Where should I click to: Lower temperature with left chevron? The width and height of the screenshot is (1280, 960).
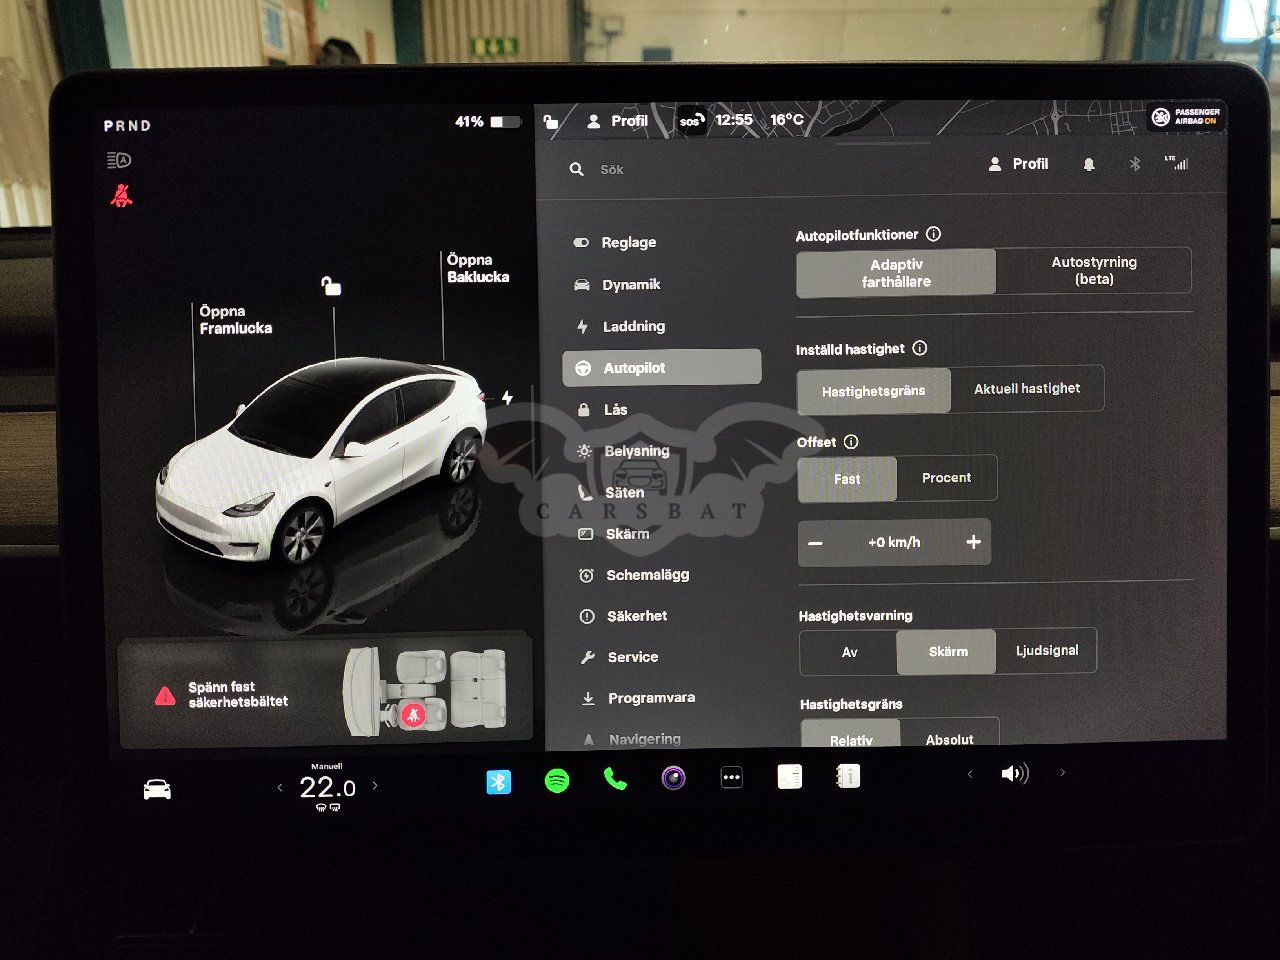[280, 788]
